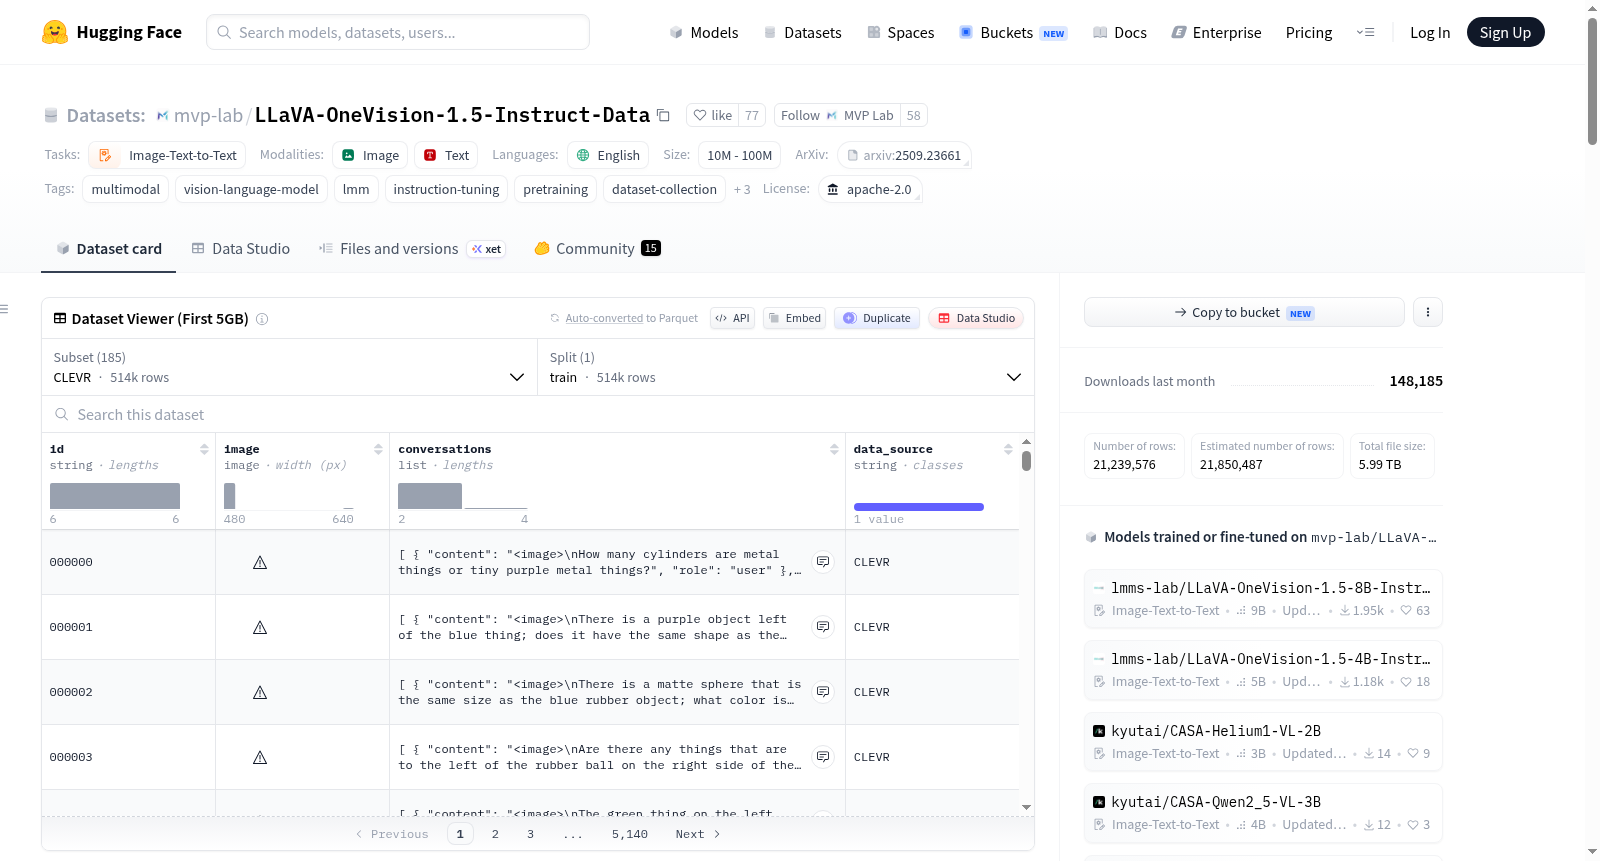Like this dataset with the heart button
Viewport: 1600px width, 861px height.
[713, 115]
